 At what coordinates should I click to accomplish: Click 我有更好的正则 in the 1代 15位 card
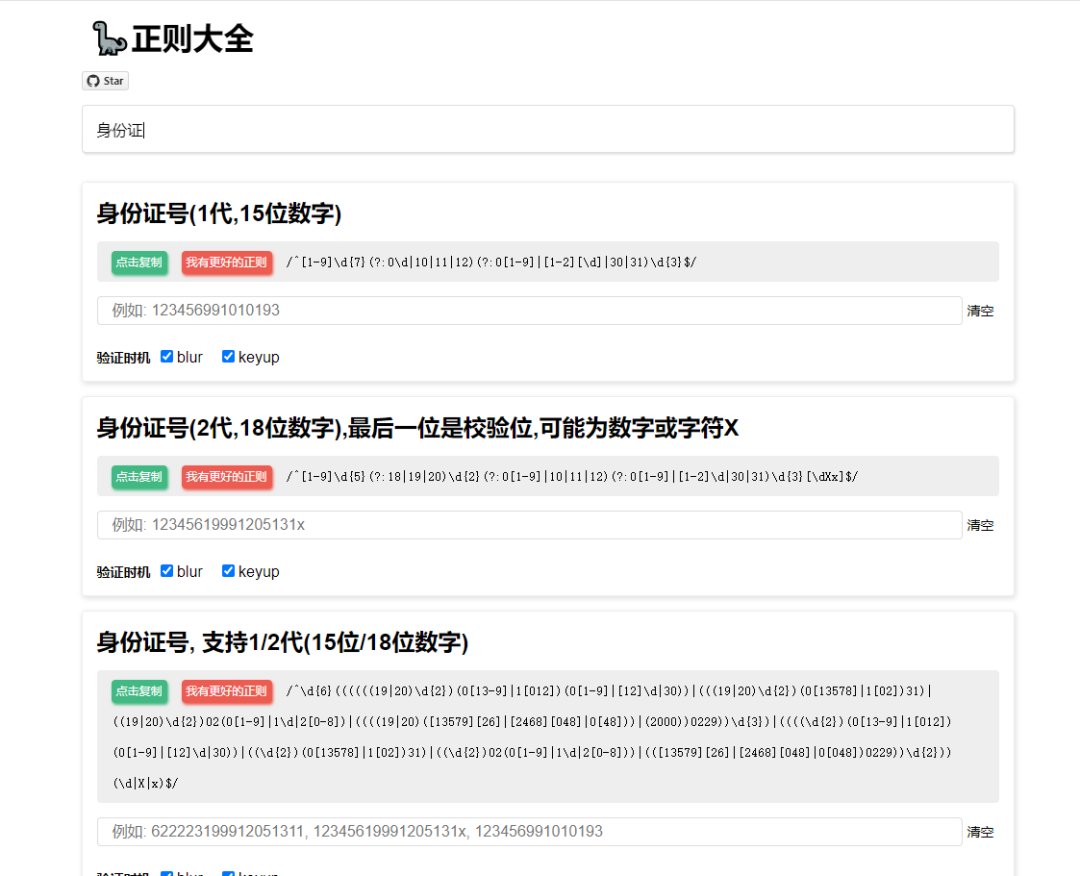(x=227, y=263)
